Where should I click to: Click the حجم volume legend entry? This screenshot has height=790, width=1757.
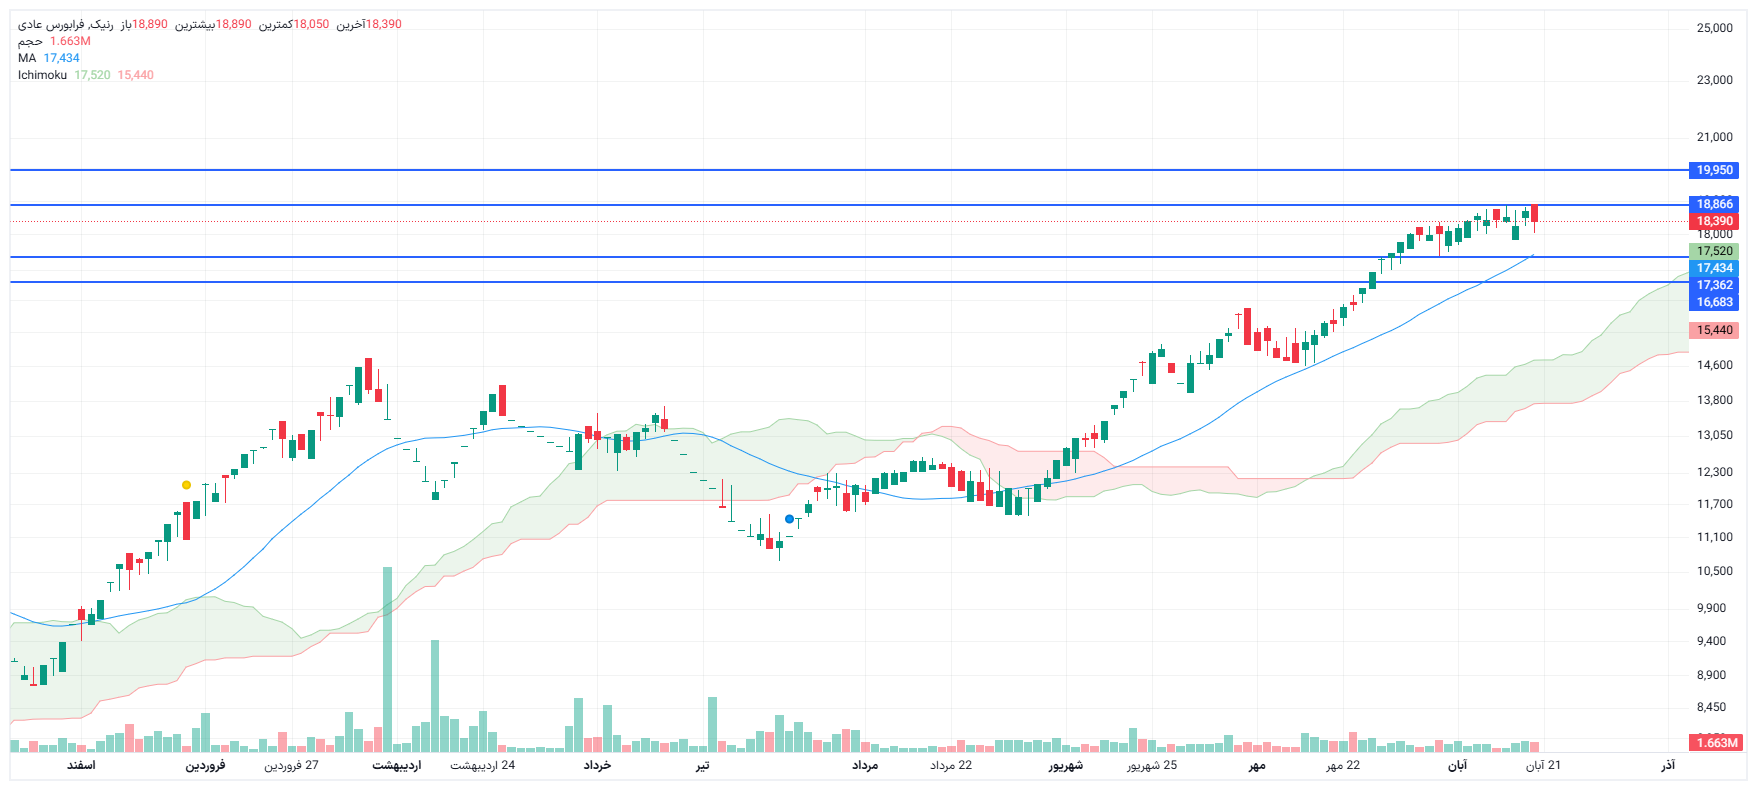pos(30,41)
